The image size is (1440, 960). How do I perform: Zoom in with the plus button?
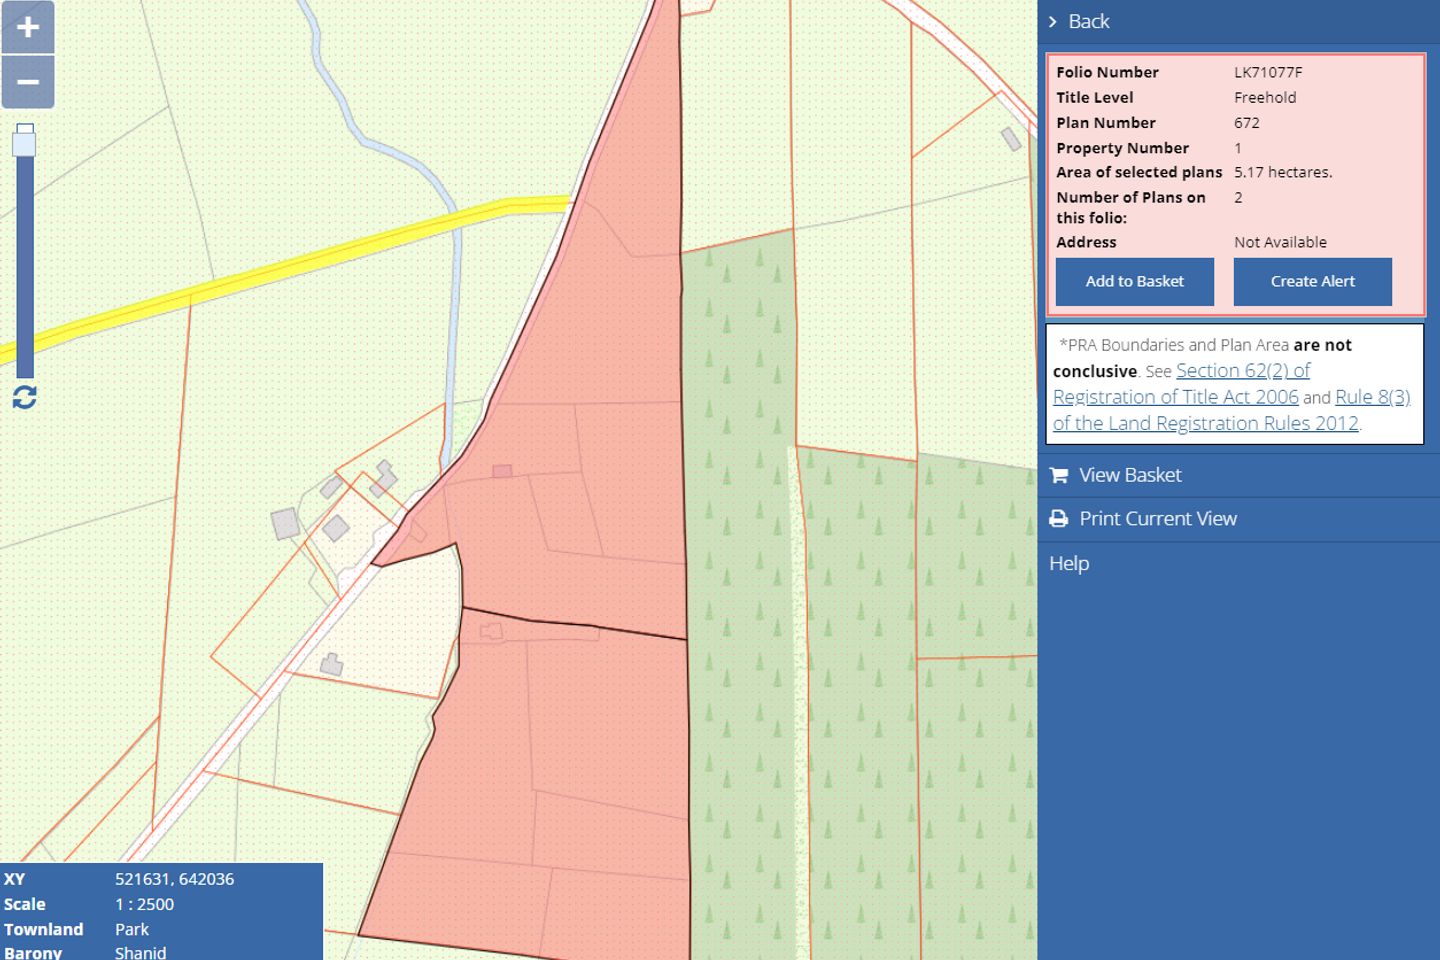pyautogui.click(x=27, y=27)
